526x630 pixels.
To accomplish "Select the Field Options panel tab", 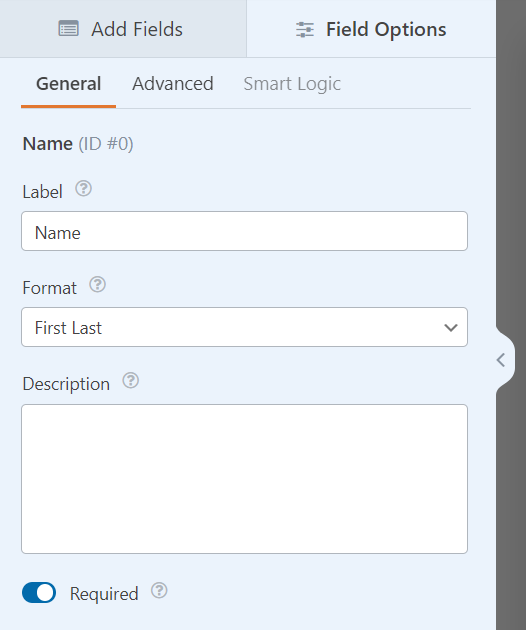I will pos(371,29).
